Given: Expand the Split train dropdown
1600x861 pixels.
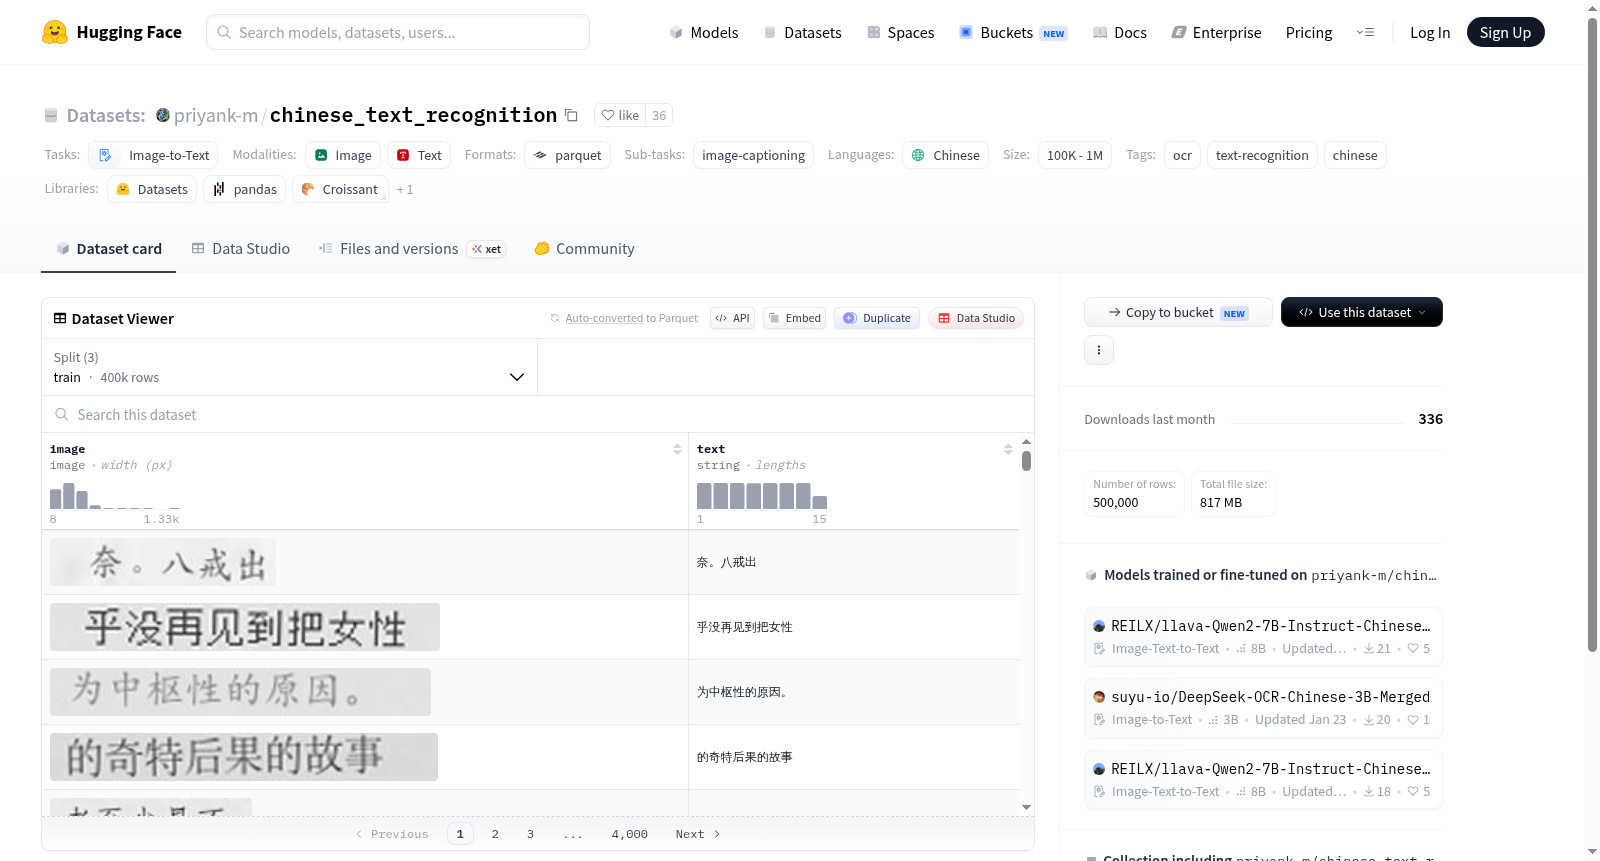Looking at the screenshot, I should click(x=289, y=367).
